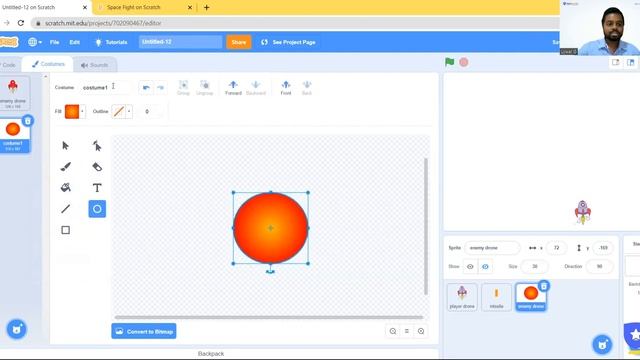Screen dimensions: 640x360
Task: Open Choose a Sprite button
Action: coord(602,344)
